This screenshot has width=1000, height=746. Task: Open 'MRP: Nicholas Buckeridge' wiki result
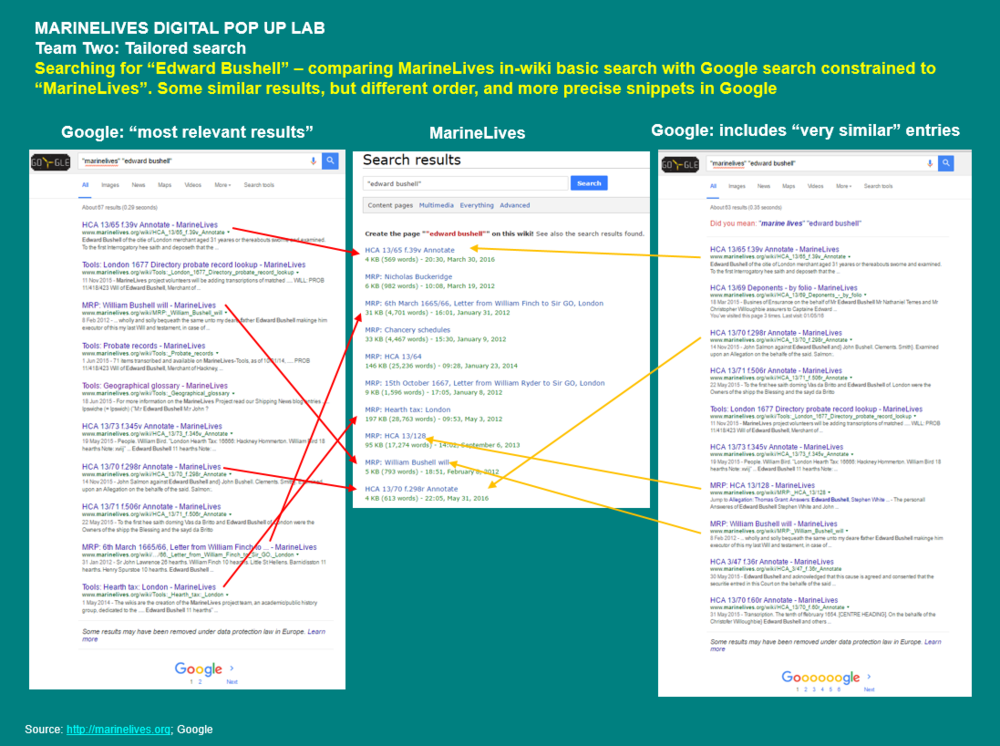pyautogui.click(x=408, y=276)
